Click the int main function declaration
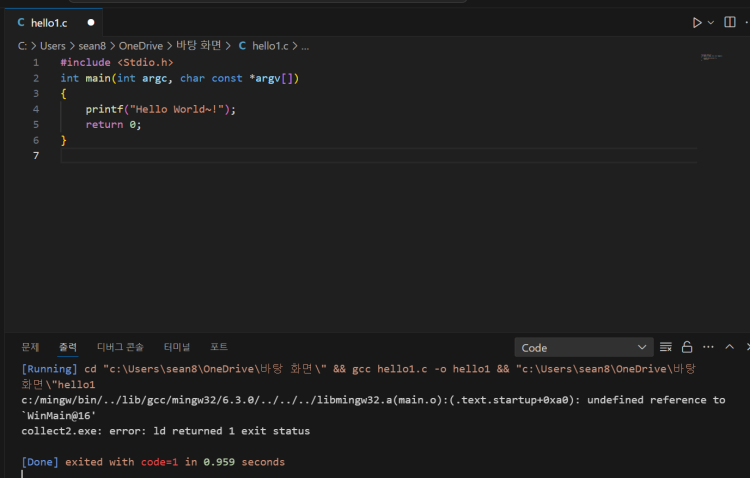 pyautogui.click(x=179, y=78)
